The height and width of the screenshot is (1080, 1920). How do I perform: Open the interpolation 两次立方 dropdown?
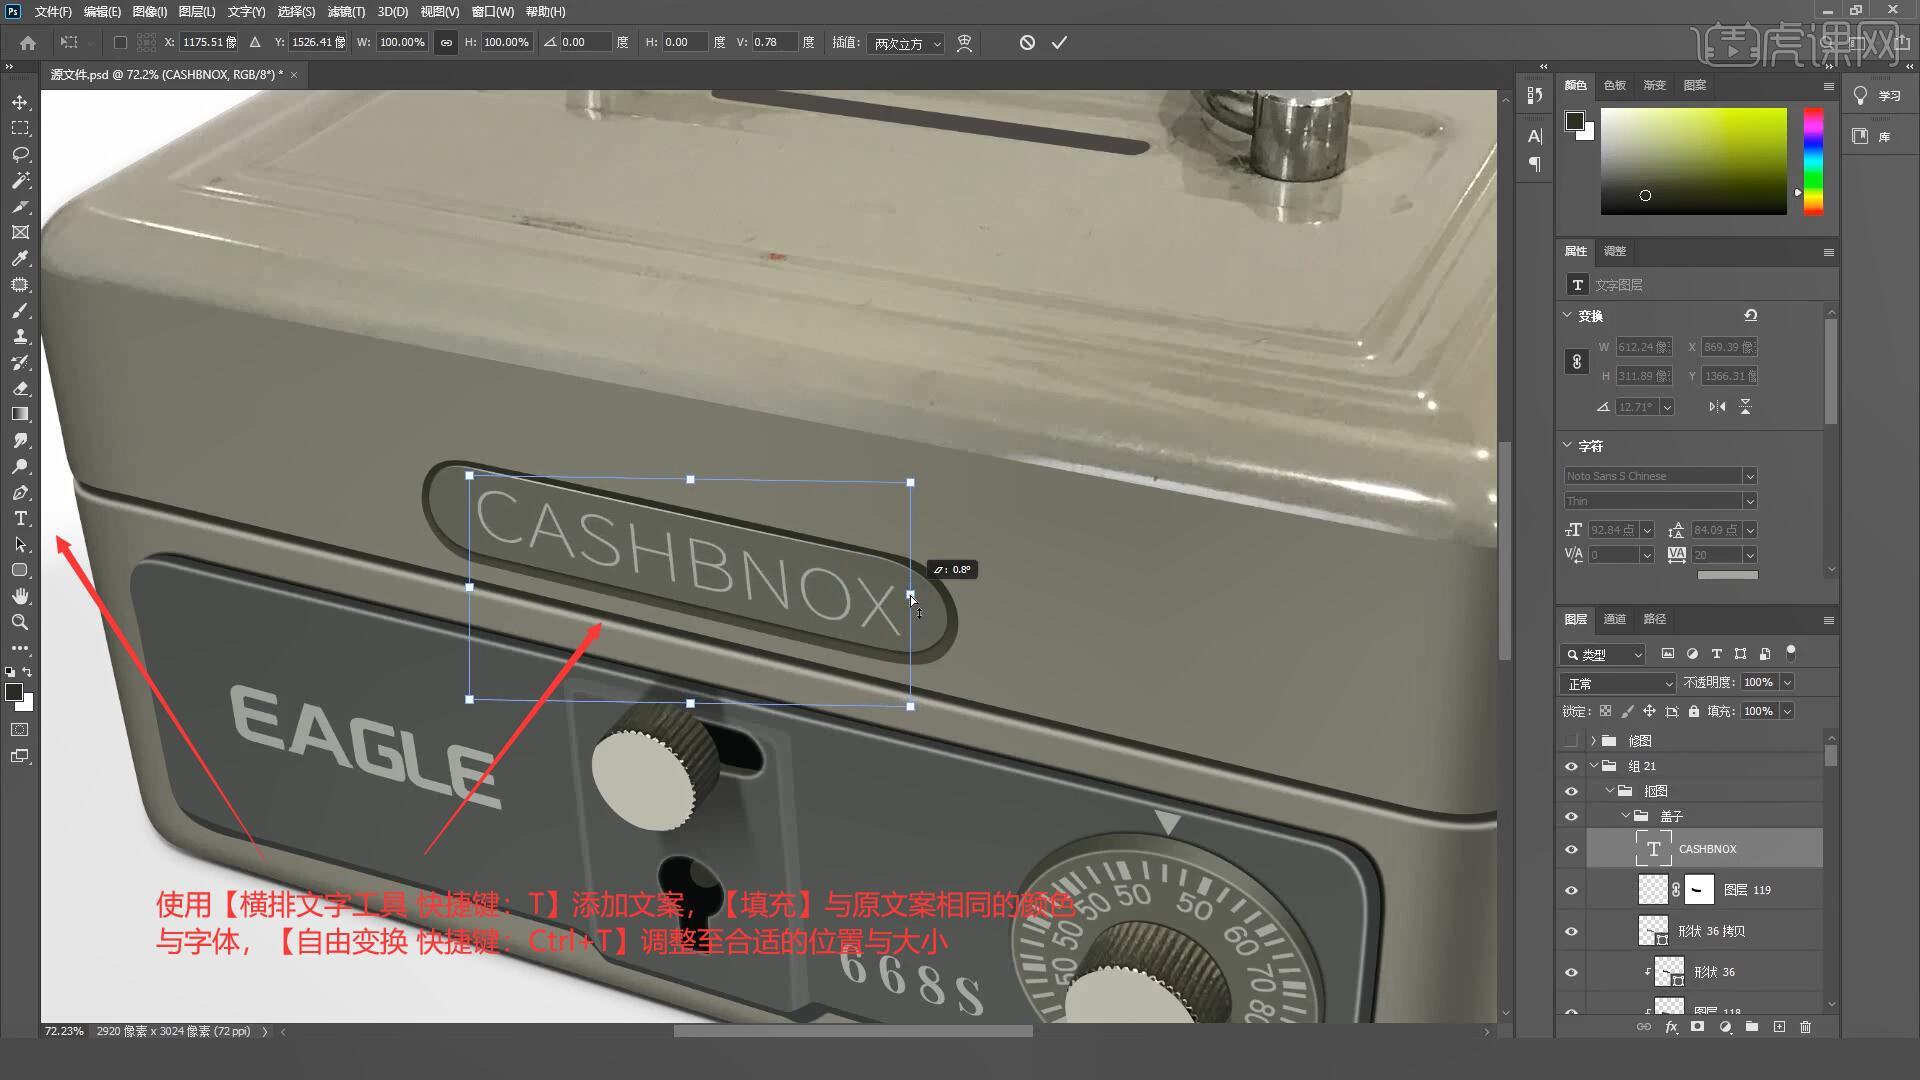[x=905, y=43]
